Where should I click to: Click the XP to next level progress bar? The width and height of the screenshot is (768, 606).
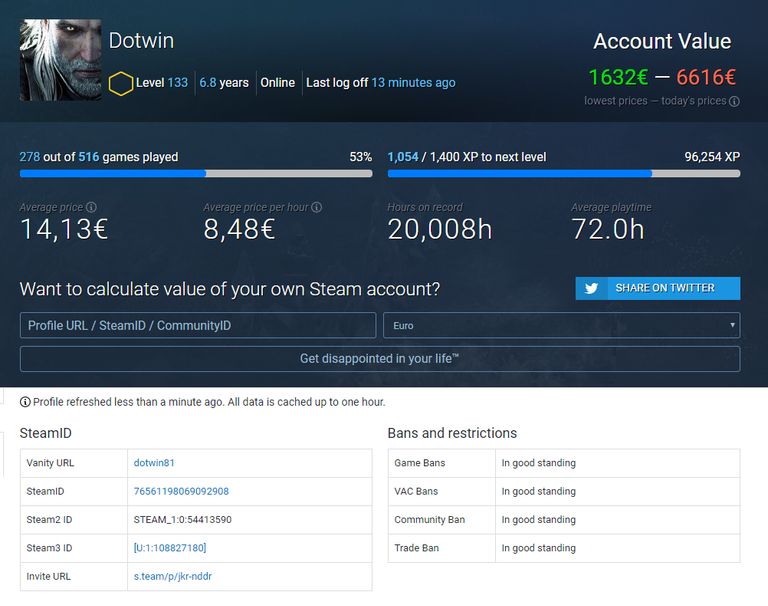point(564,173)
